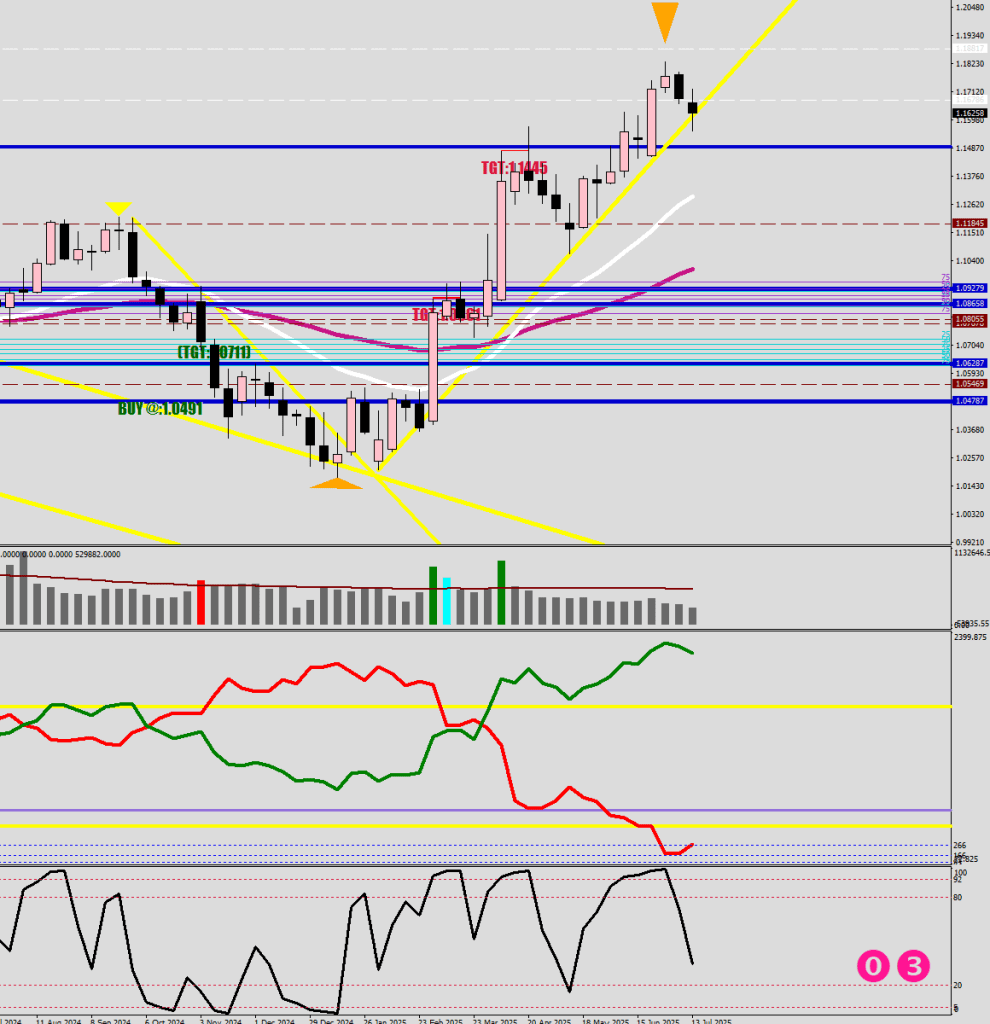Click the black current price tag 1.16258
990x1024 pixels.
[968, 114]
